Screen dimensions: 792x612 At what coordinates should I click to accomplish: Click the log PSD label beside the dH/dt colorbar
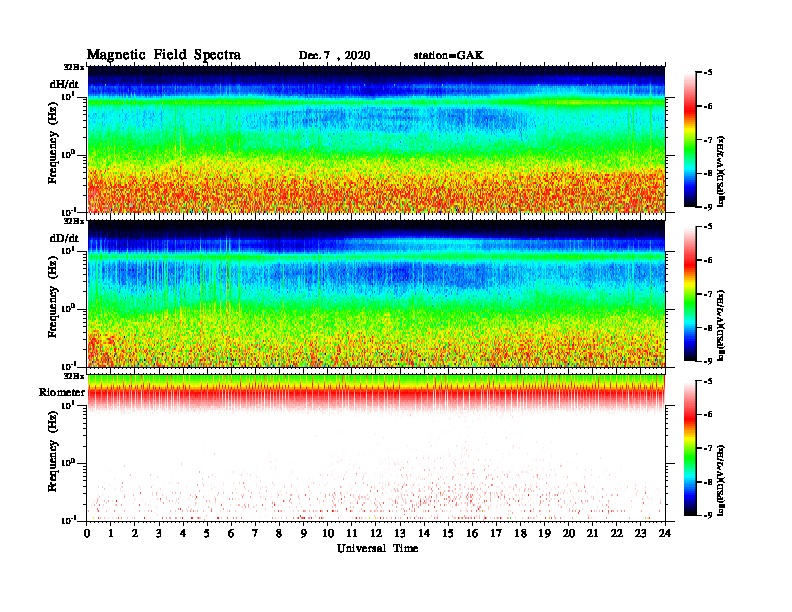pos(721,171)
